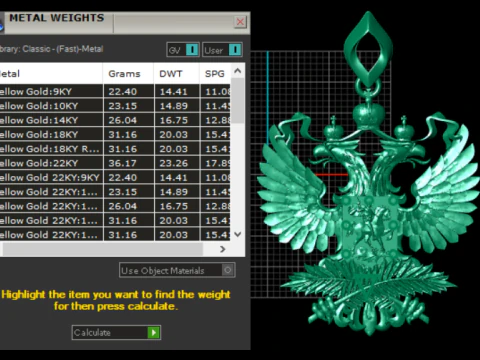Click the Calculate button label
Image resolution: width=480 pixels, height=360 pixels.
[92, 332]
